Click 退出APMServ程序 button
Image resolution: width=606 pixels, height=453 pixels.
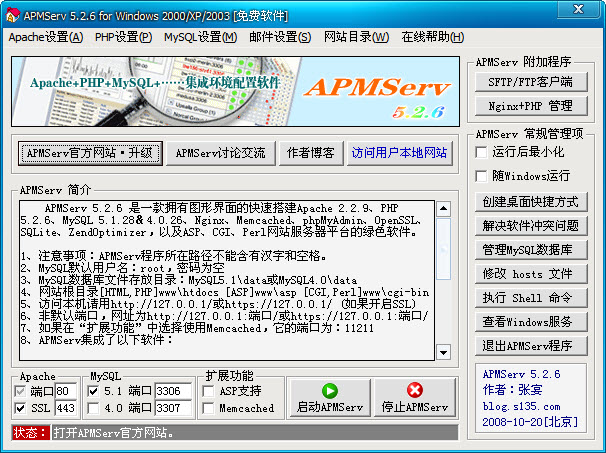click(531, 346)
